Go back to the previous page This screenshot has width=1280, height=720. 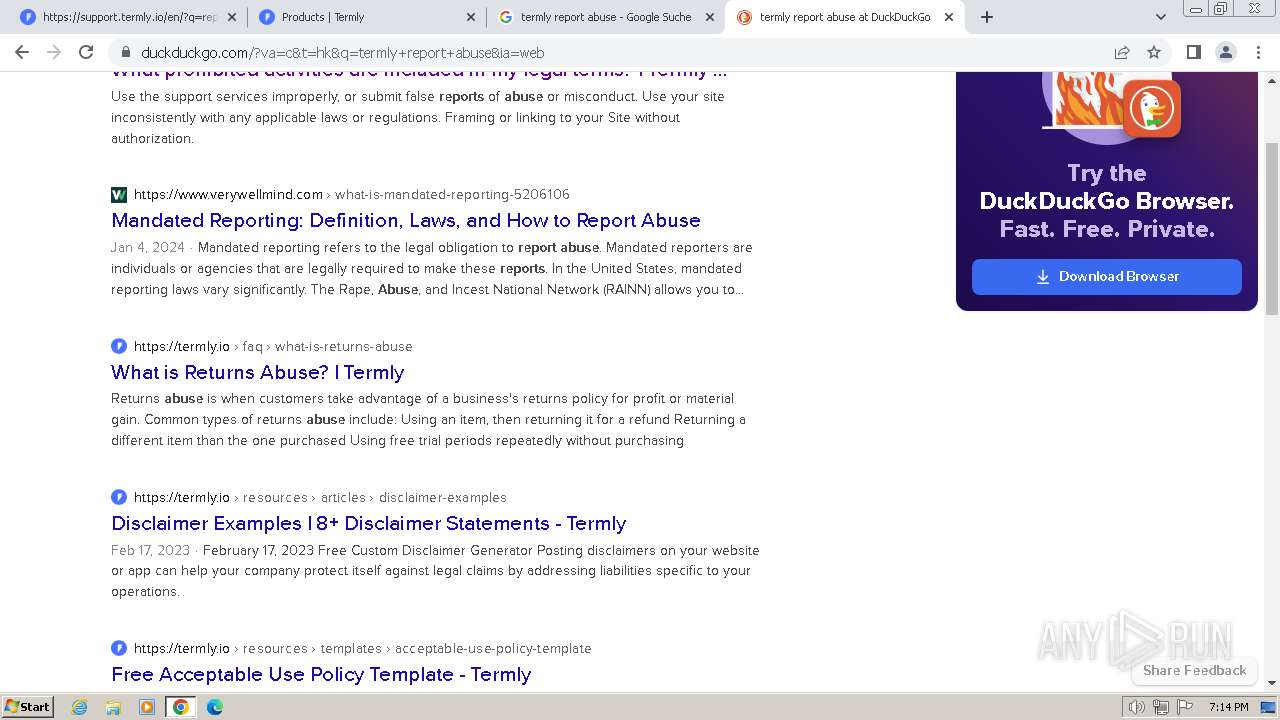click(22, 52)
